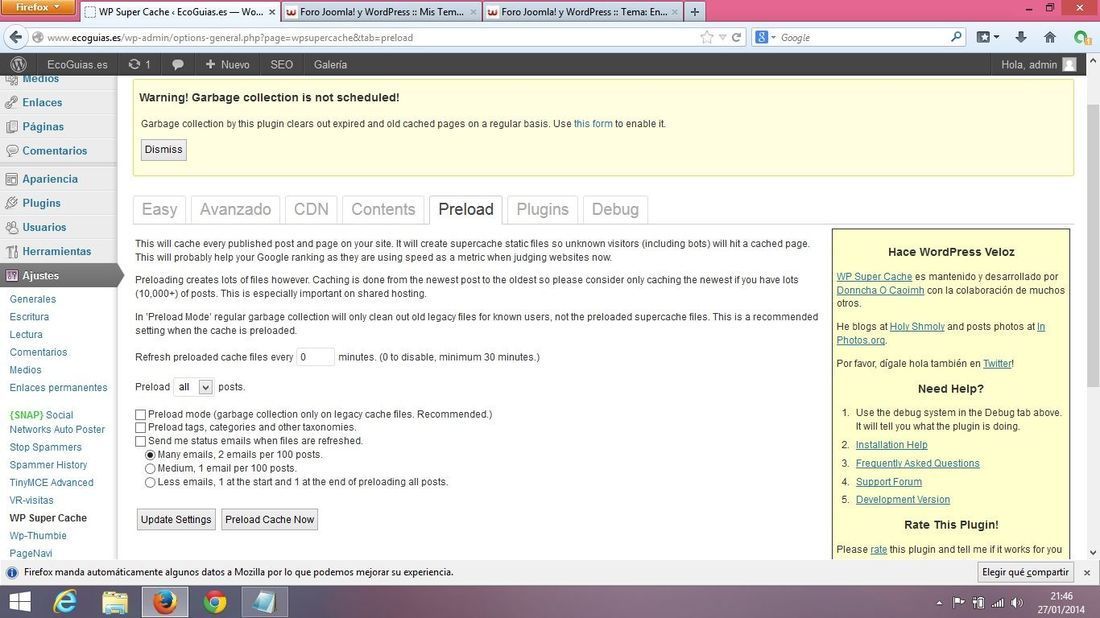Open Enlaces in the sidebar
The width and height of the screenshot is (1100, 618).
click(x=42, y=102)
